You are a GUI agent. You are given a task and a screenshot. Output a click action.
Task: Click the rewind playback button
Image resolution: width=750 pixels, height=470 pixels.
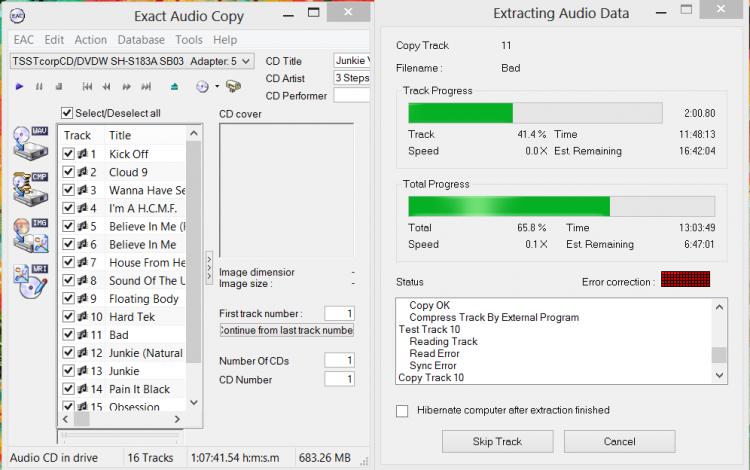107,87
